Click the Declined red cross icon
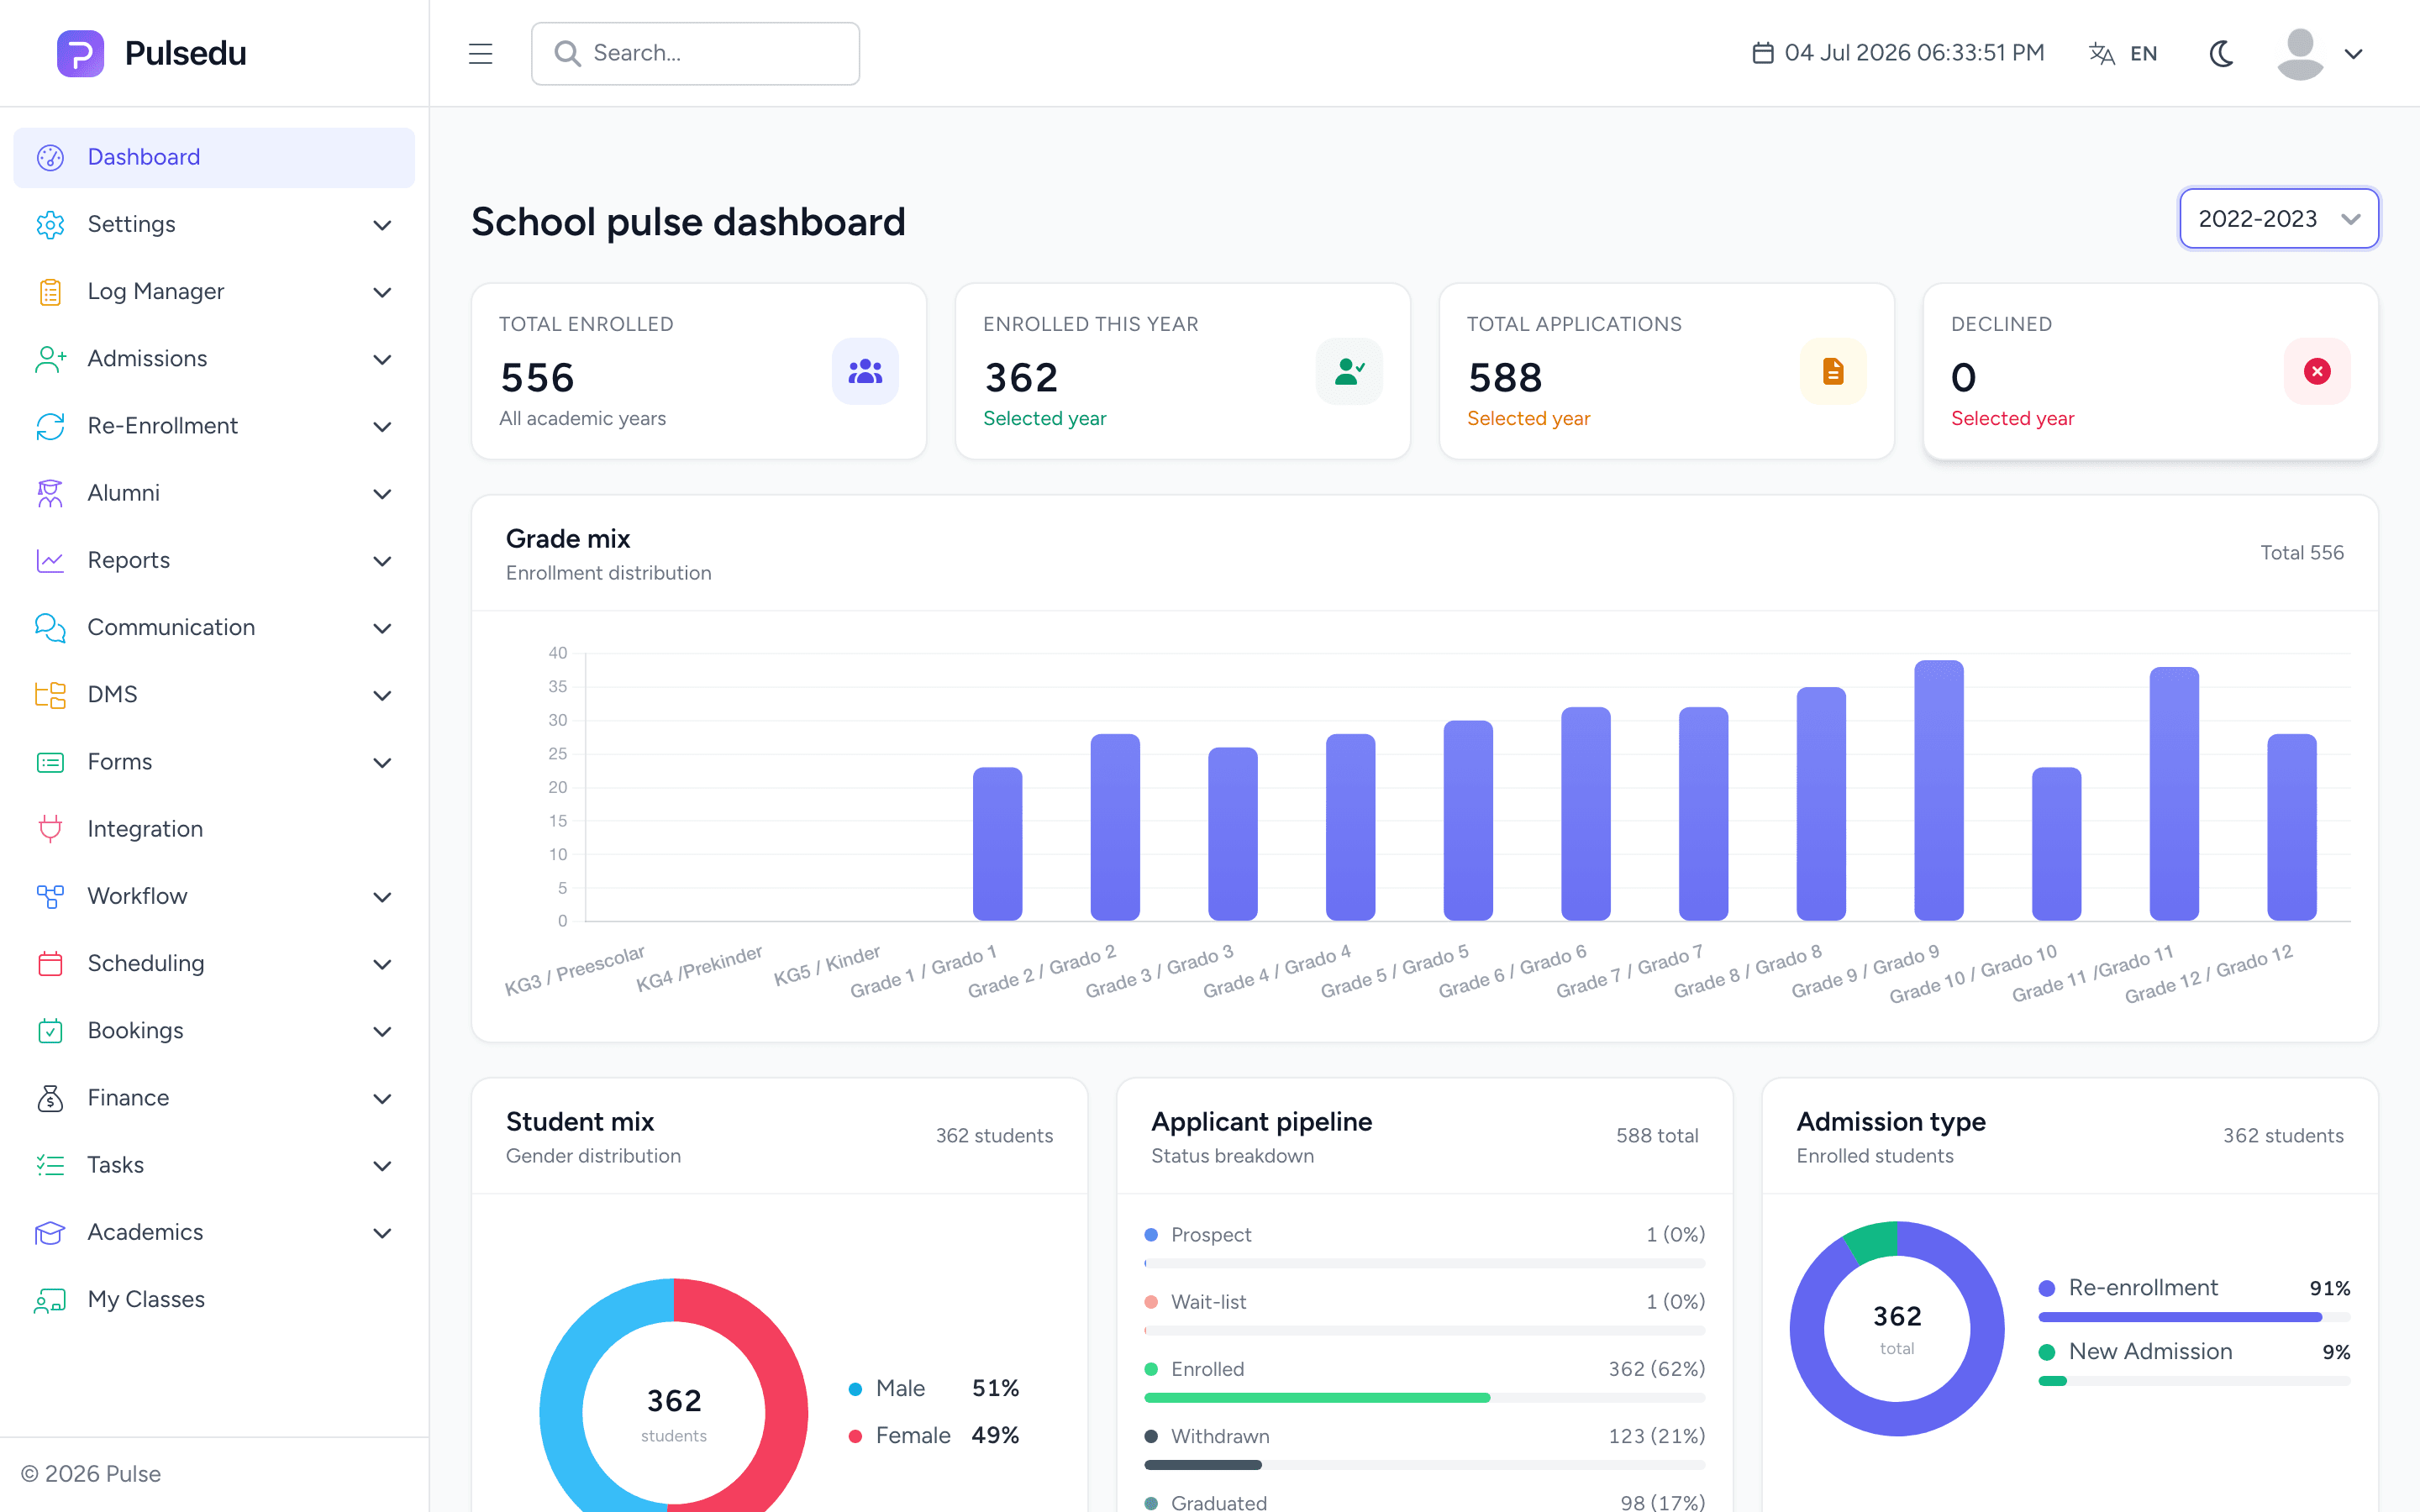The width and height of the screenshot is (2420, 1512). click(x=2317, y=372)
